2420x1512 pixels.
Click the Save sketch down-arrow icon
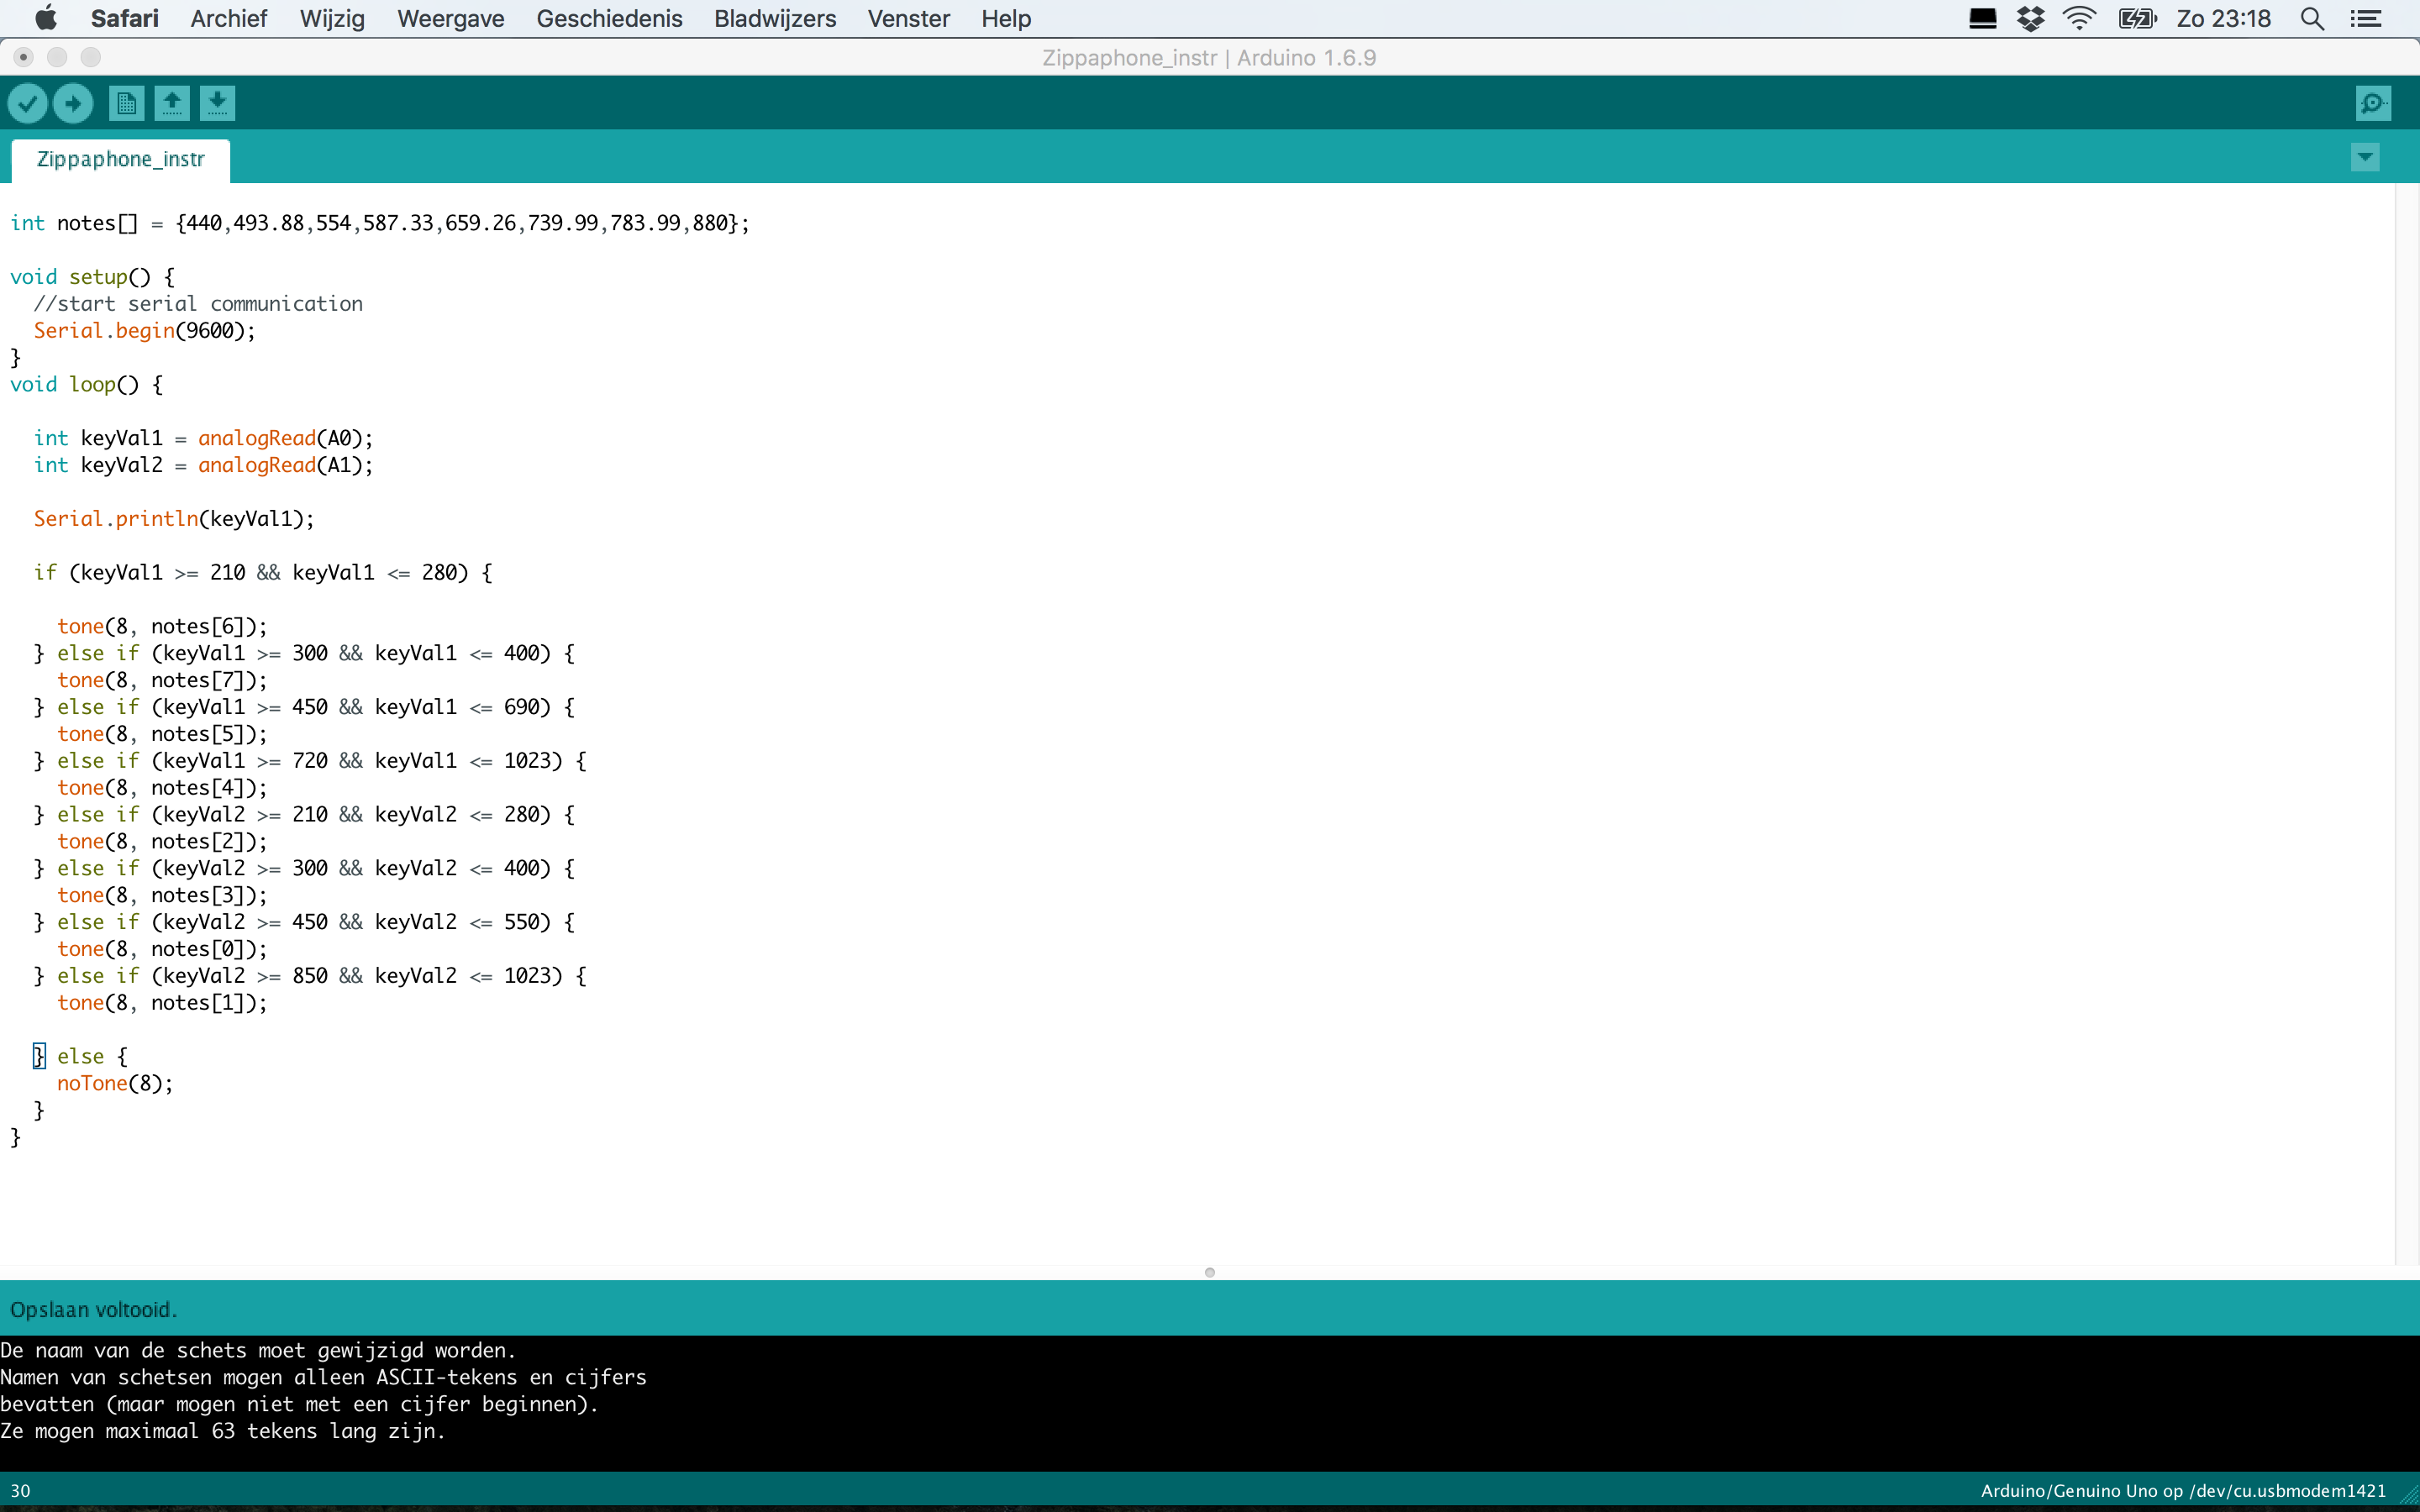pos(217,103)
